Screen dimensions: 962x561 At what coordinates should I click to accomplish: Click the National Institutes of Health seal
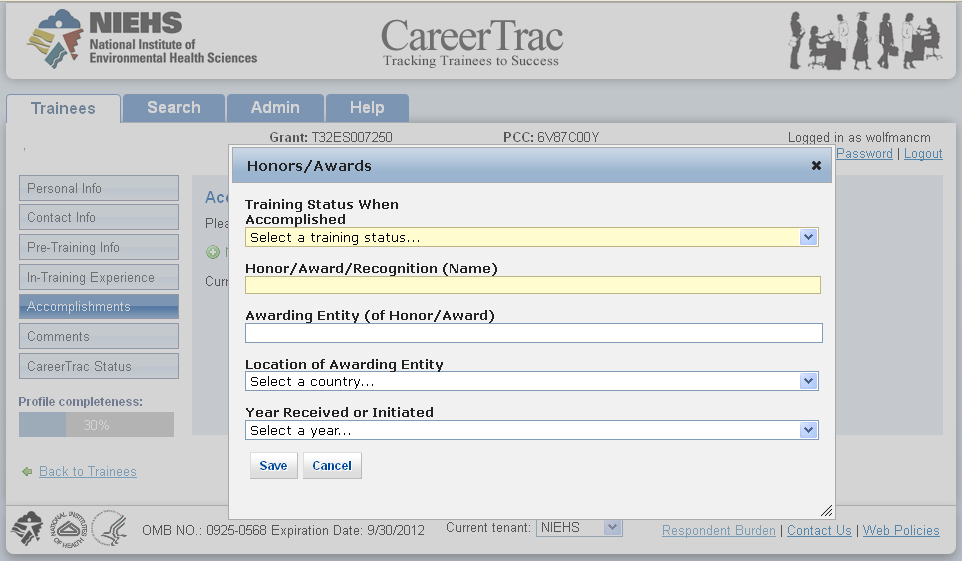68,529
